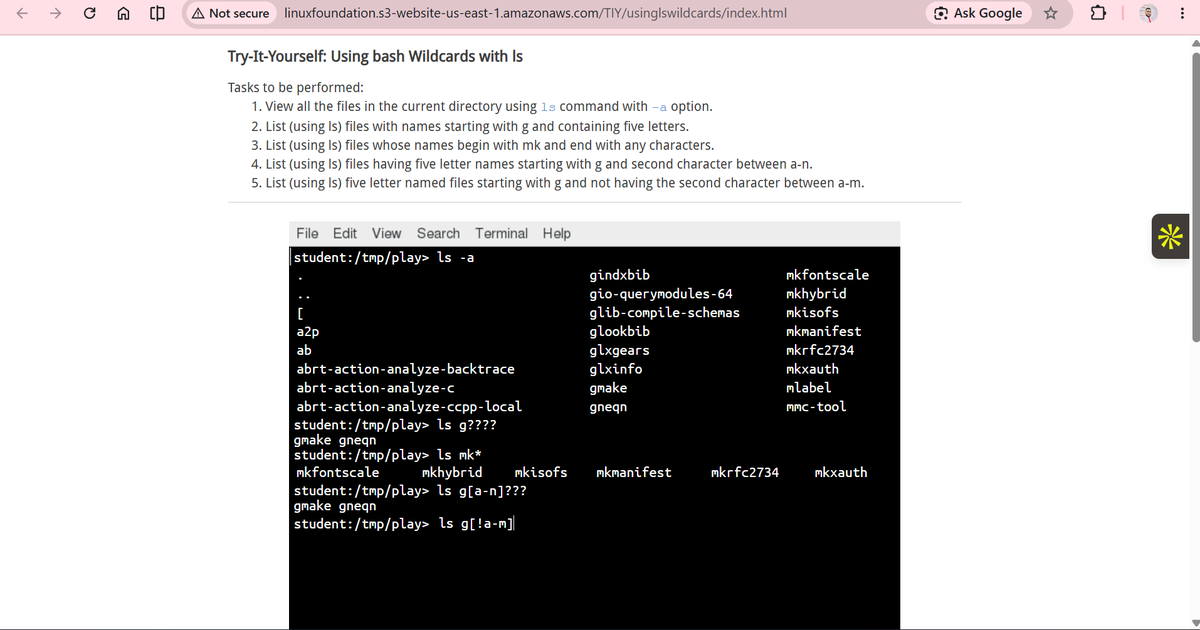Click the 'ls g????' command line

[394, 425]
